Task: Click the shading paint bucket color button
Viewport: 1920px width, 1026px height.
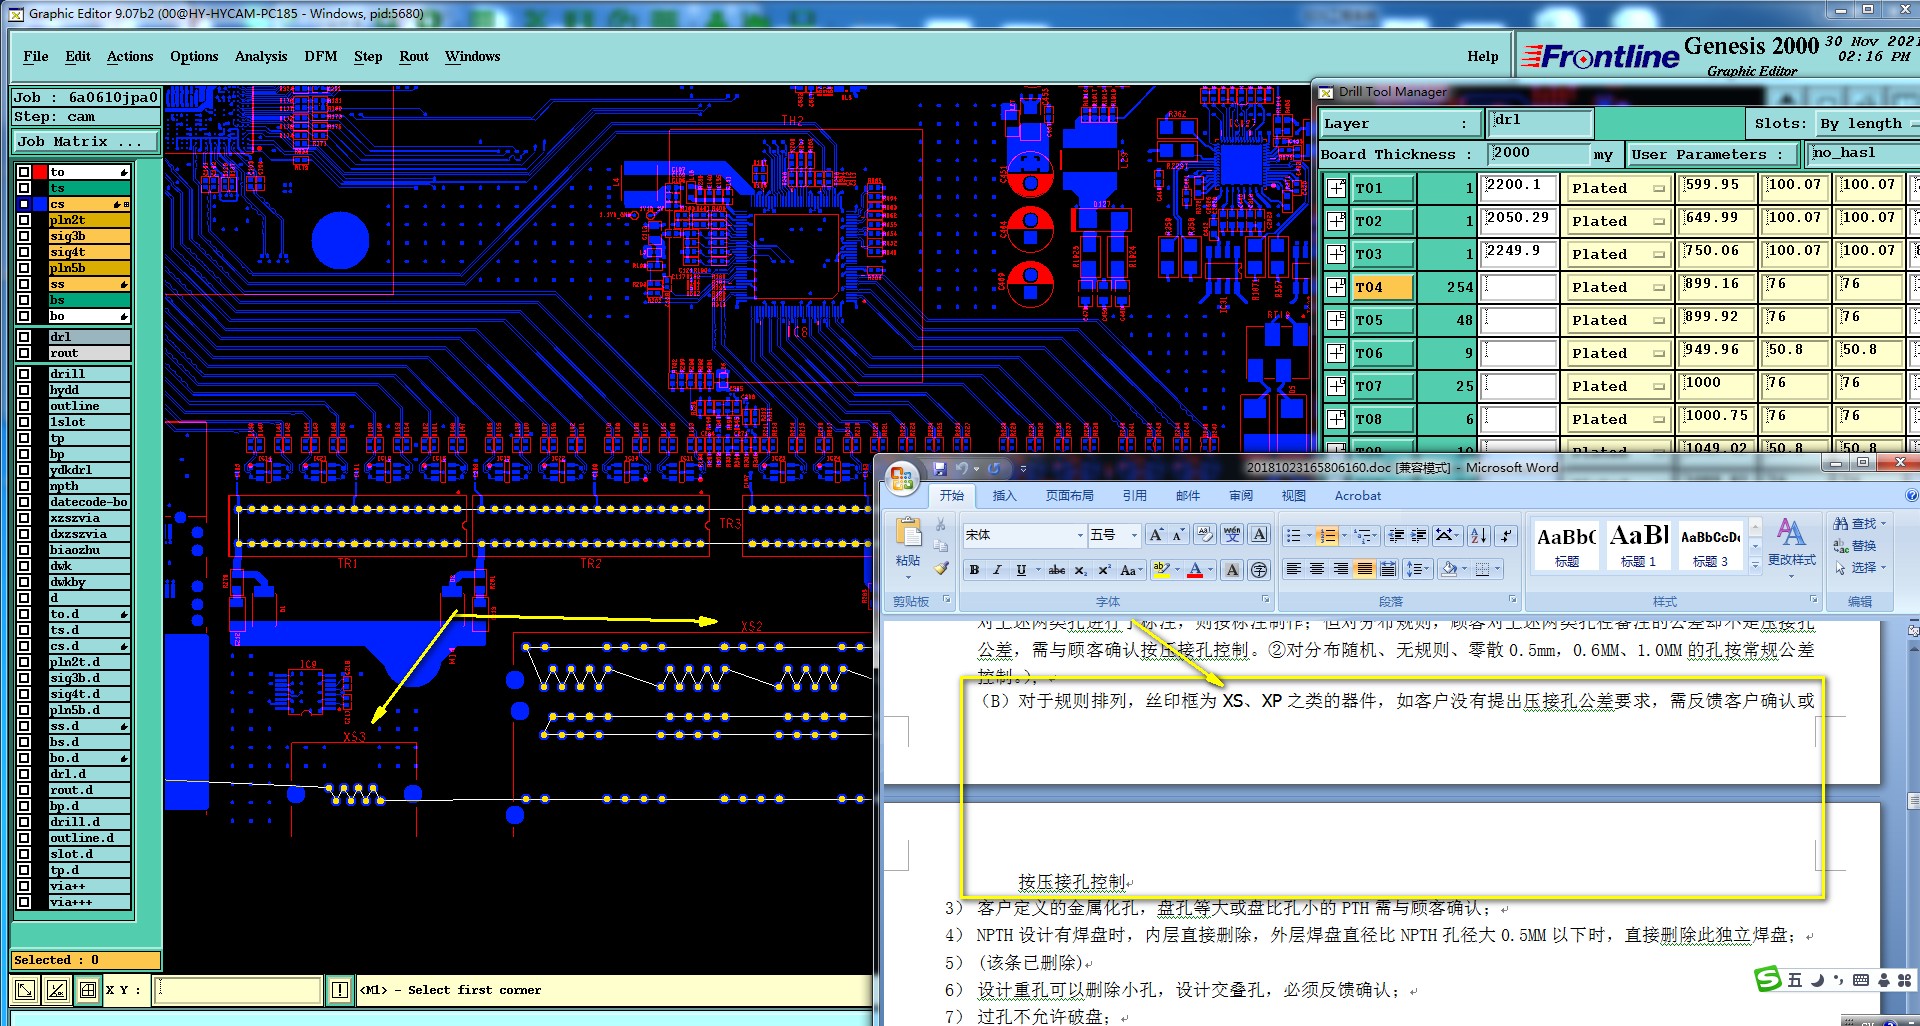Action: click(1448, 569)
